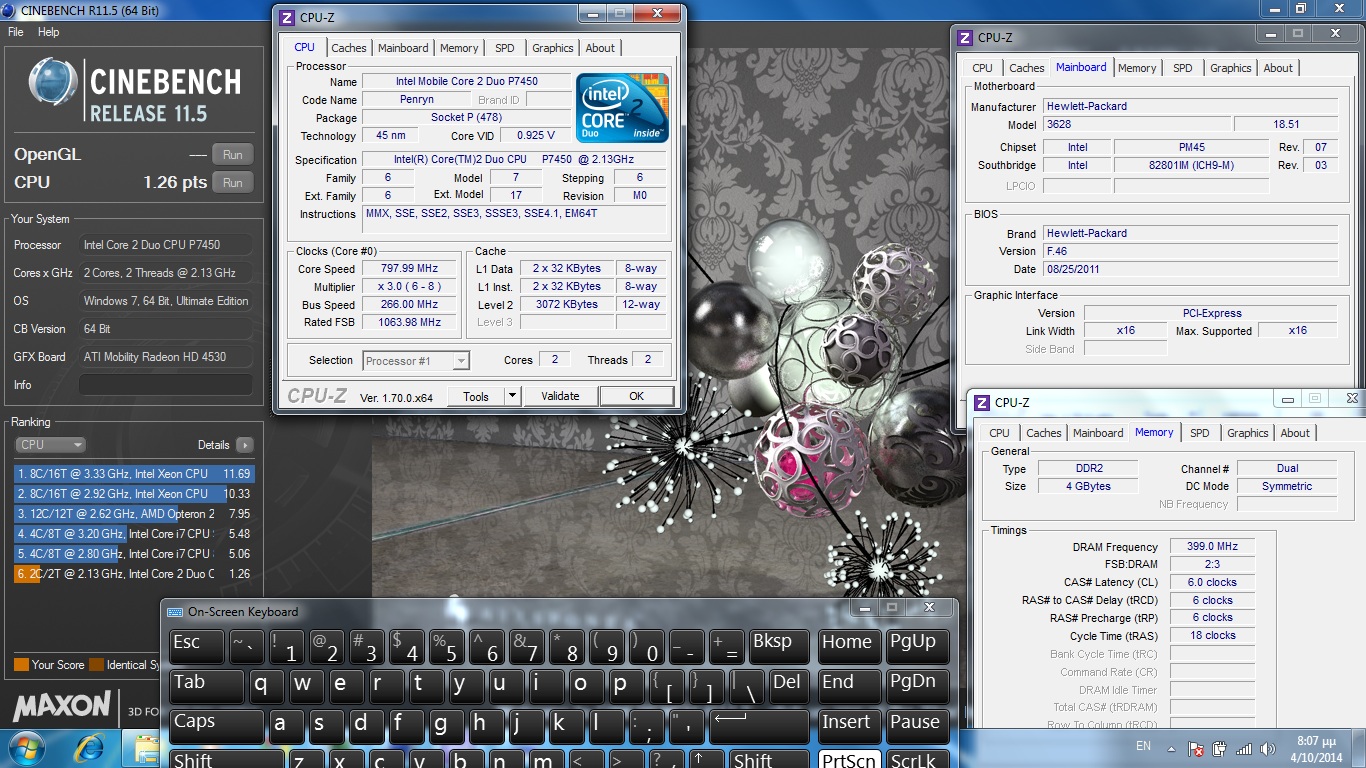Viewport: 1366px width, 768px height.
Task: Select ranking row 8C/16T @ 3.33 GHz Xeon
Action: pos(134,474)
